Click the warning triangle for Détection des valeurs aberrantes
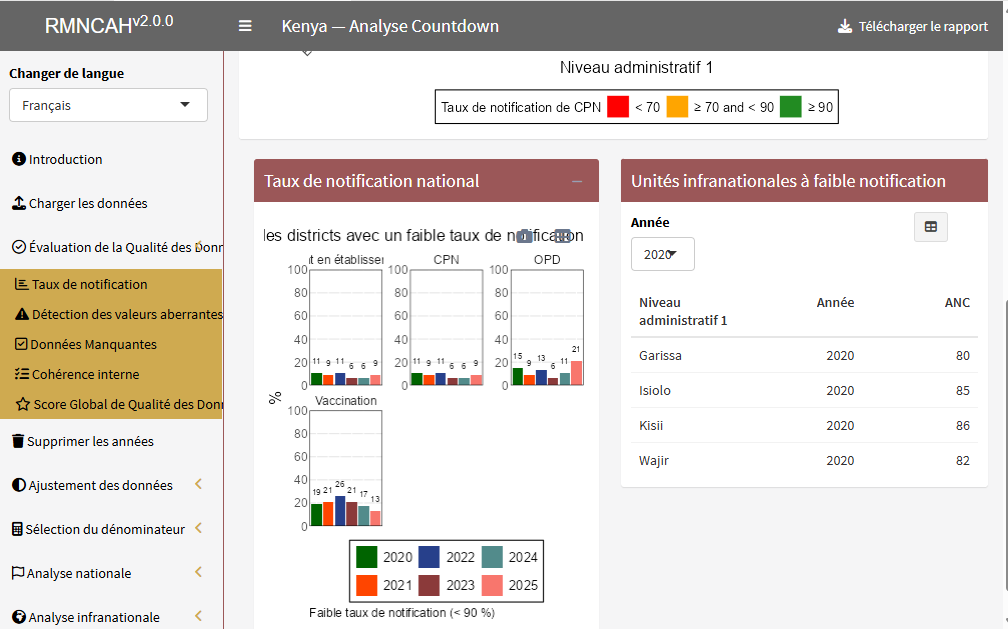 22,314
